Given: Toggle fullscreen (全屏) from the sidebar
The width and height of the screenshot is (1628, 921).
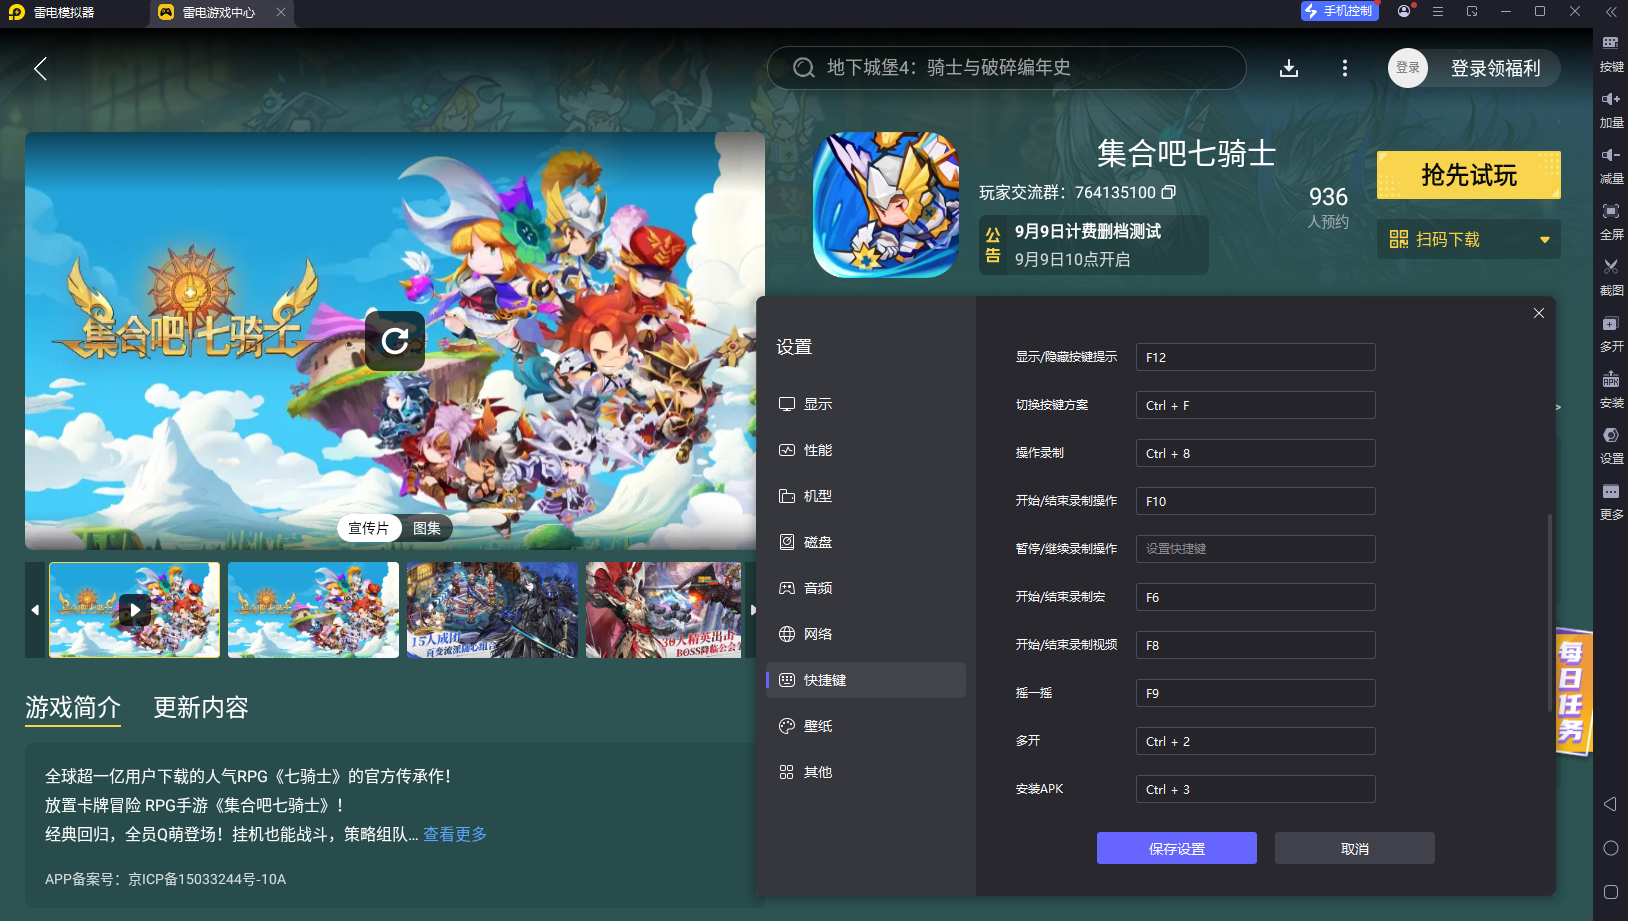Looking at the screenshot, I should pos(1611,222).
